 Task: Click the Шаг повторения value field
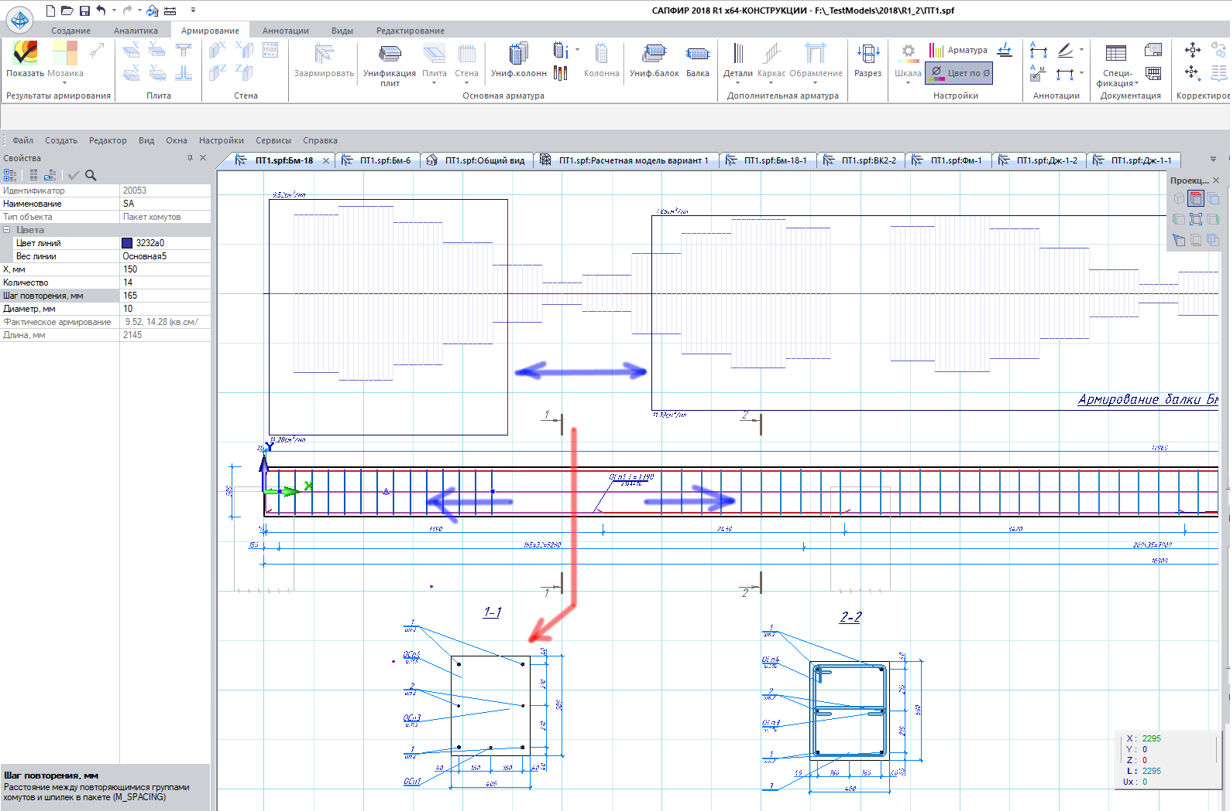click(x=165, y=296)
